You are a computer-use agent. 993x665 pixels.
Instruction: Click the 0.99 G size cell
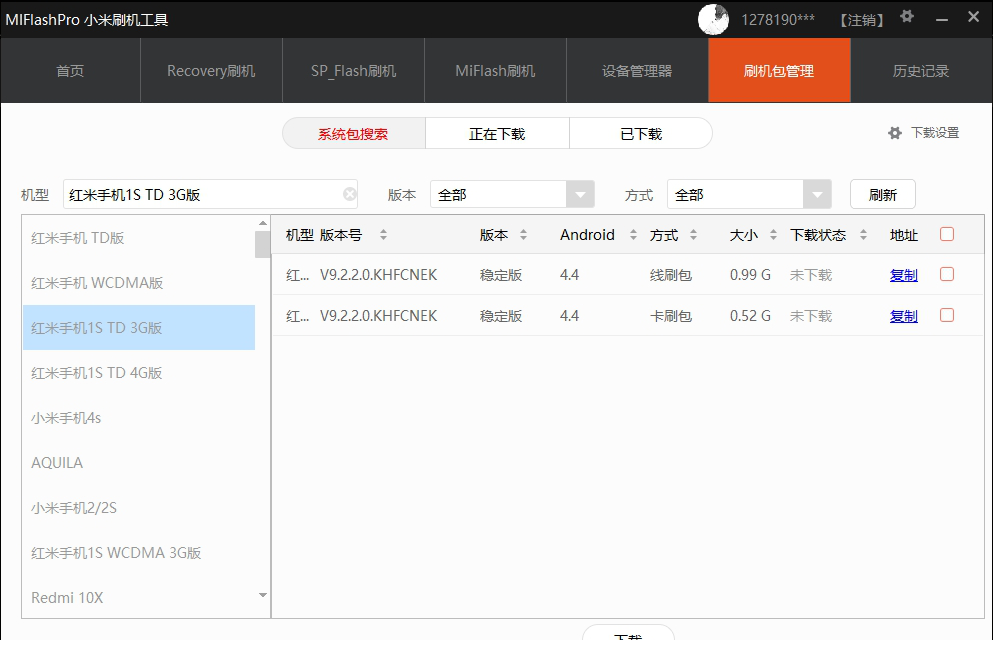point(750,275)
